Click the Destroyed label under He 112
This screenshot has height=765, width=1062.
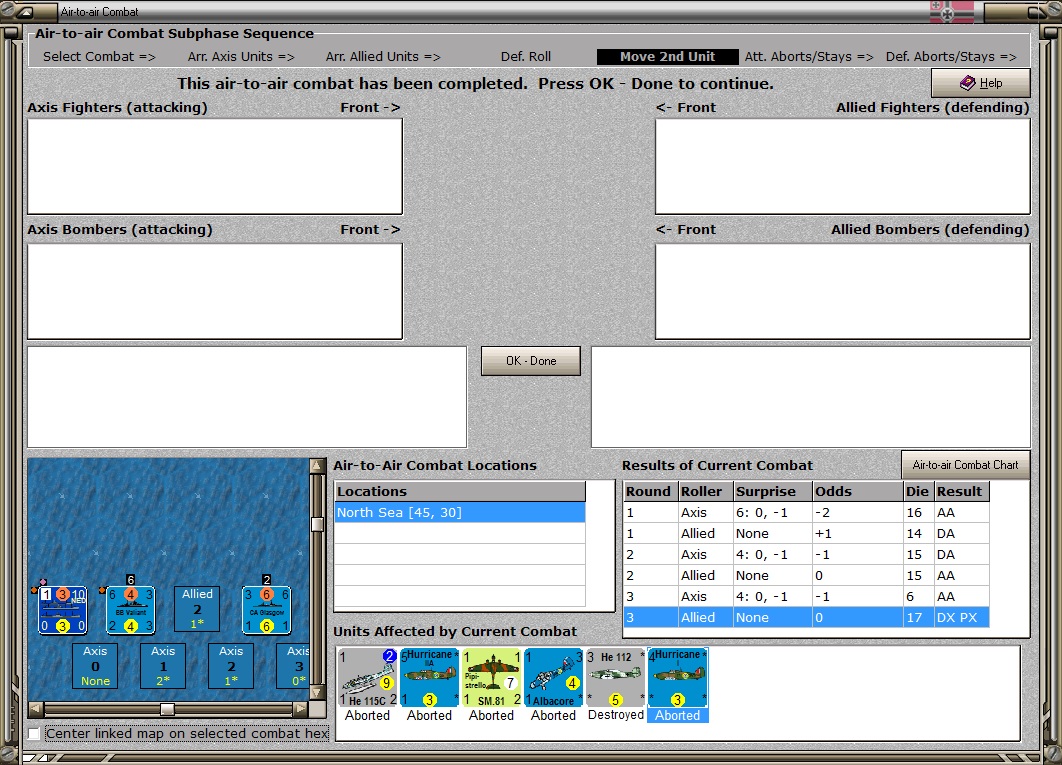point(616,715)
